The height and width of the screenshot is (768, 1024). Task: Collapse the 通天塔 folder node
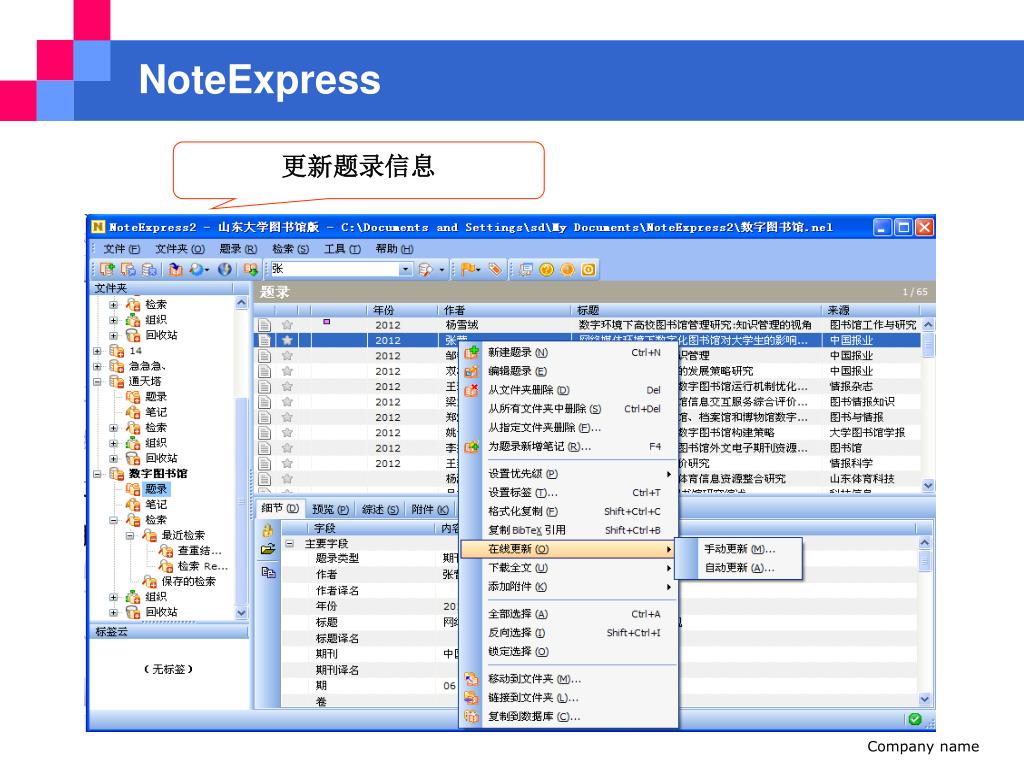click(x=97, y=381)
